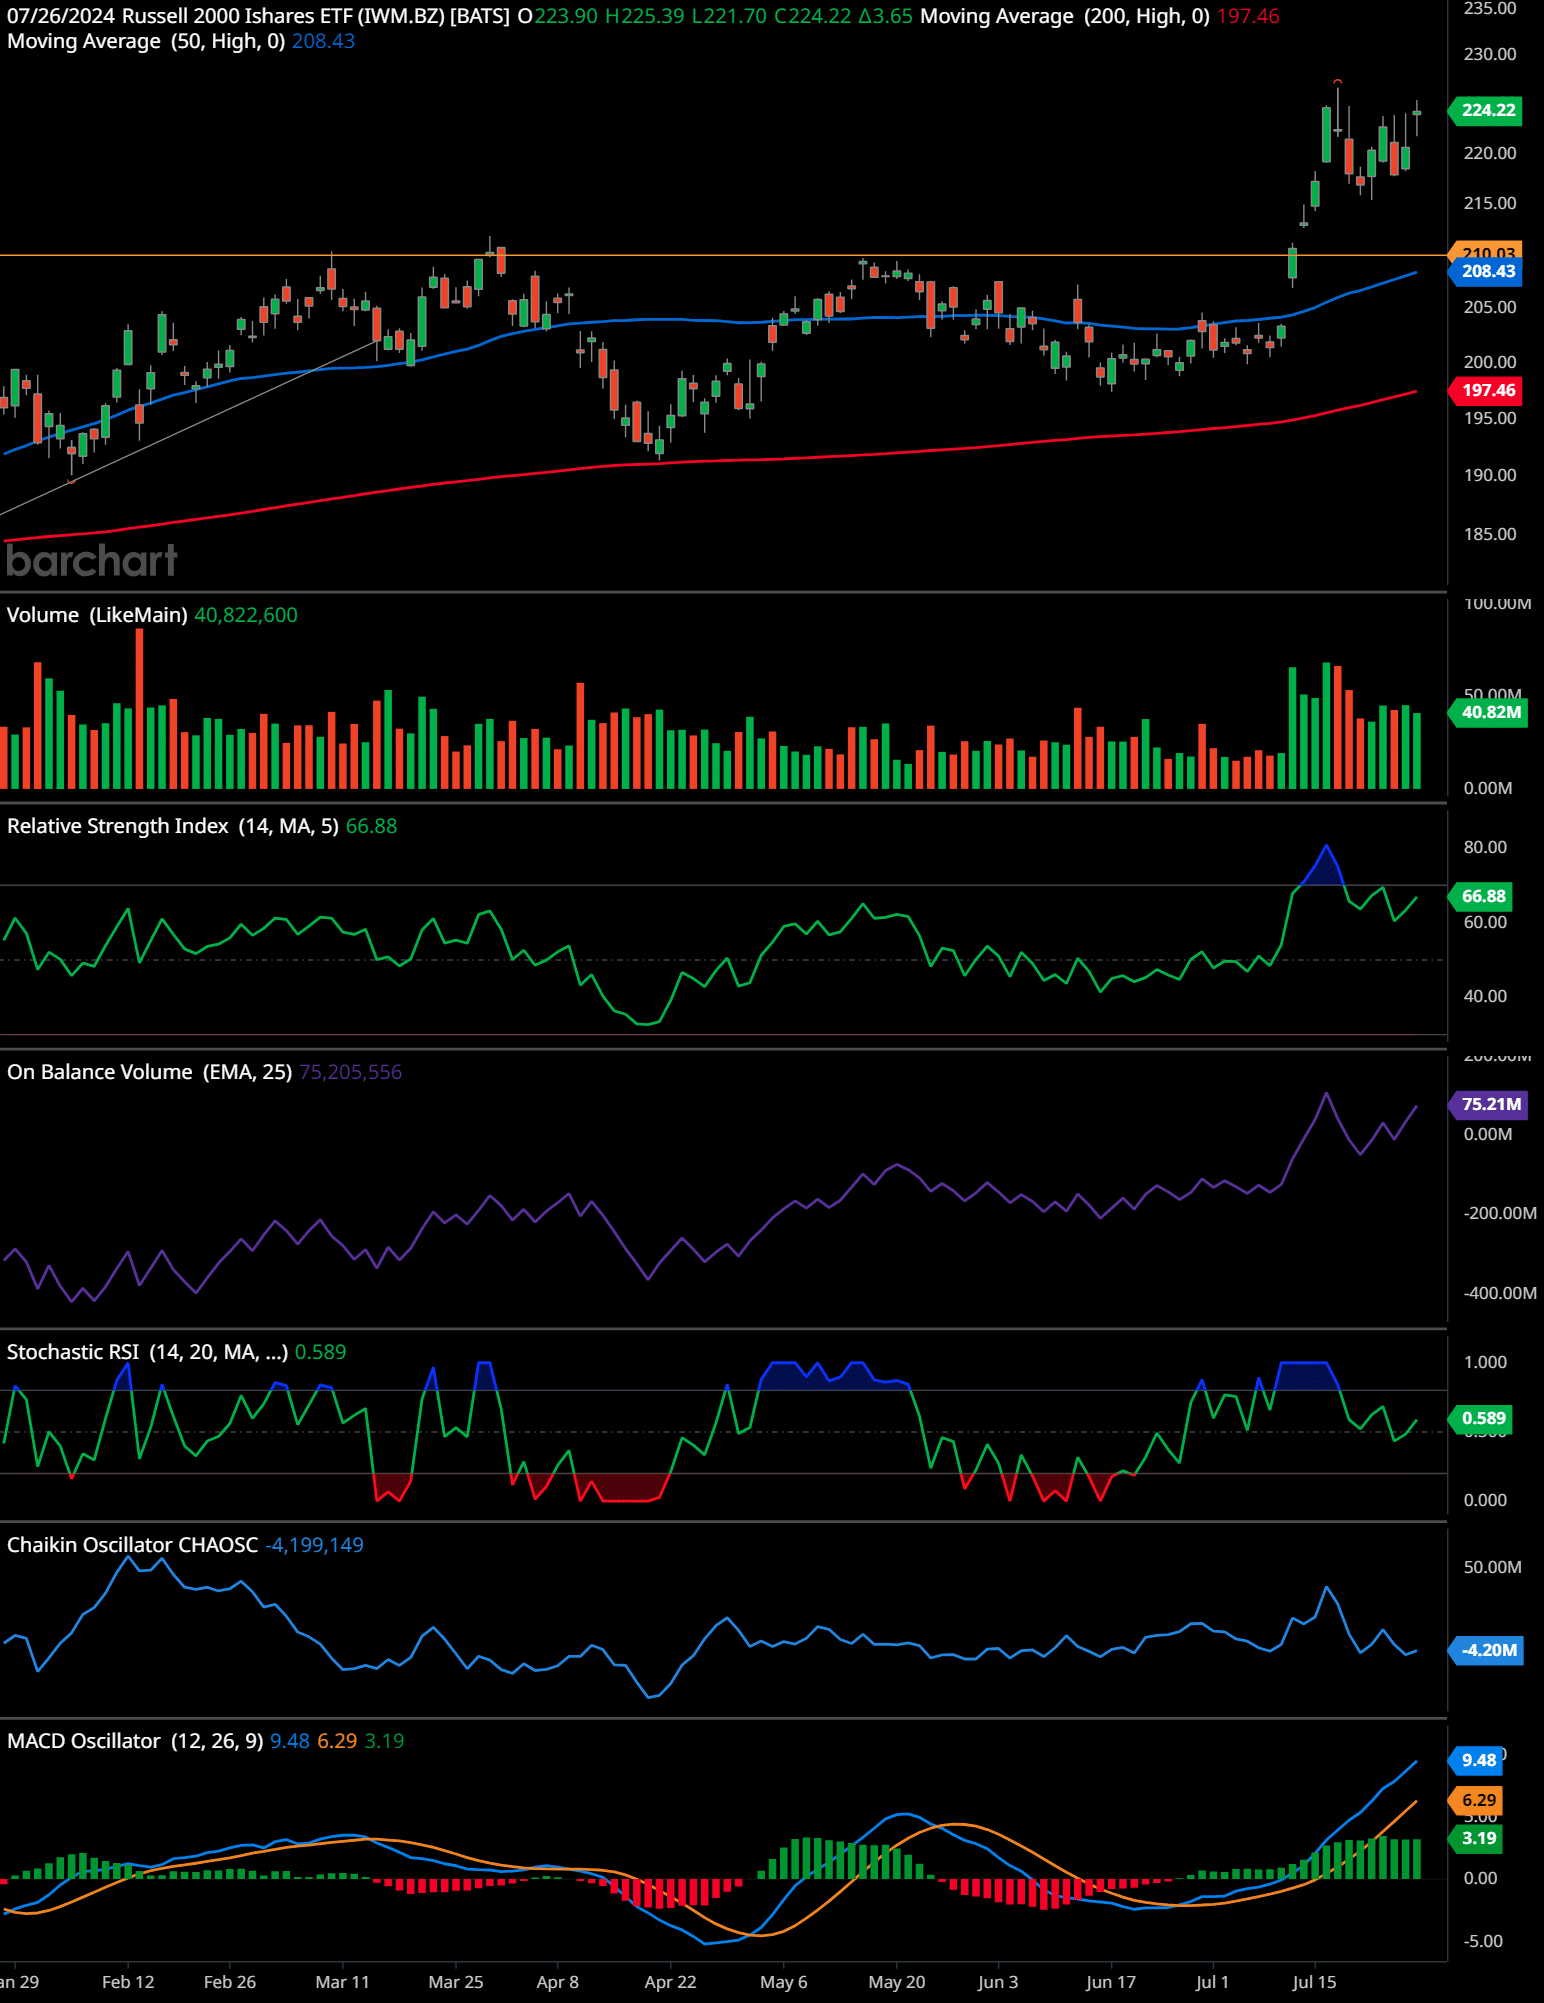
Task: Click the 'Mar 25' date axis label
Action: tap(455, 1982)
